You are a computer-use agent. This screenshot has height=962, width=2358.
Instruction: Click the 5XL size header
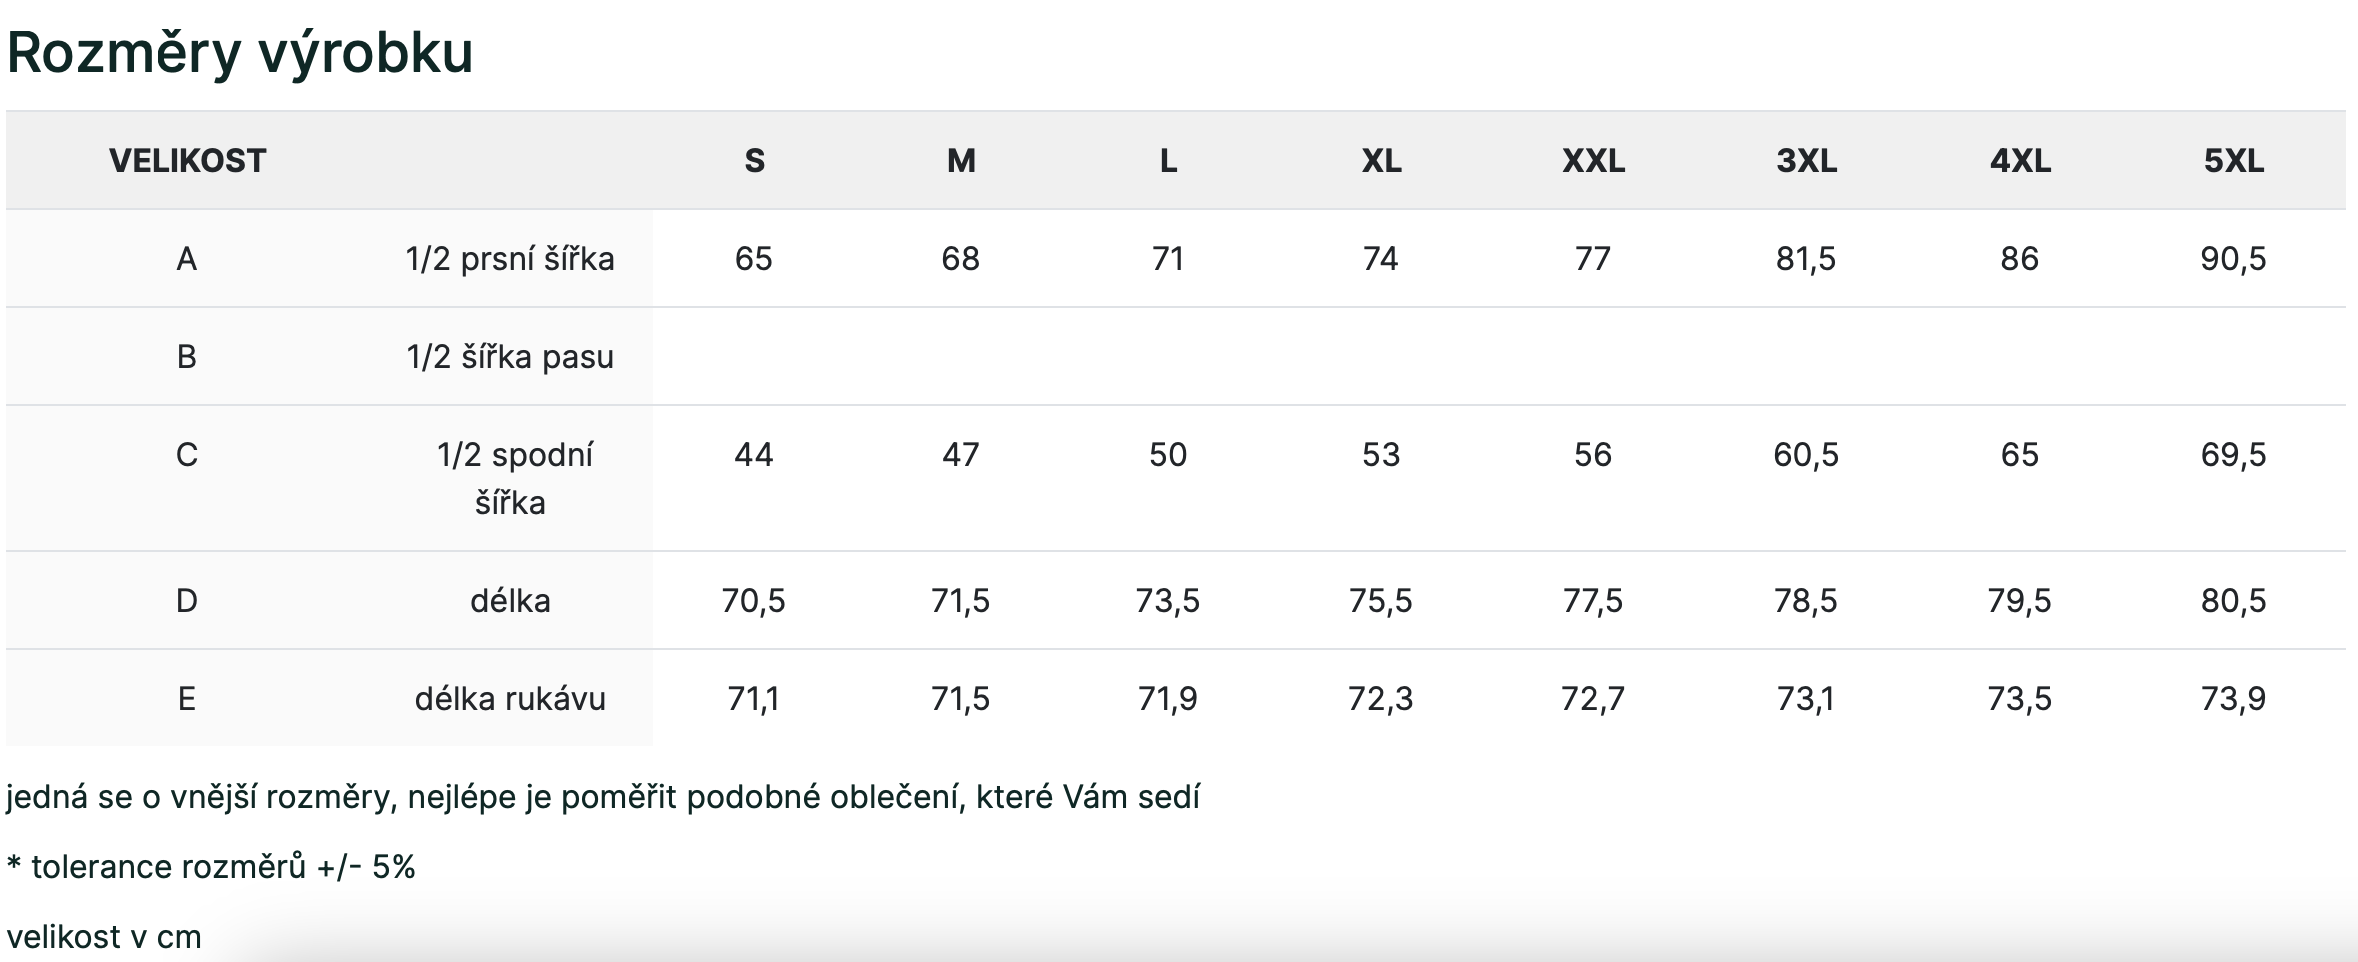coord(2233,160)
